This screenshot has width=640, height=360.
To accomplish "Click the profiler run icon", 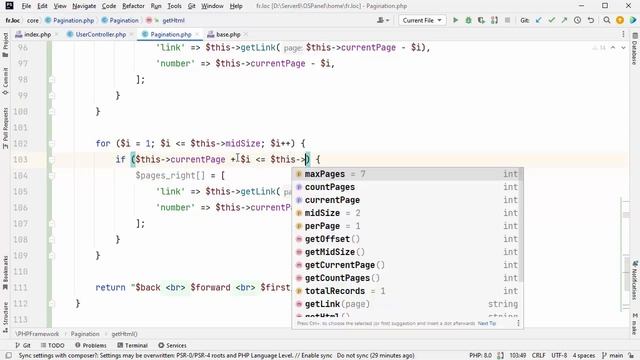I will [x=494, y=20].
